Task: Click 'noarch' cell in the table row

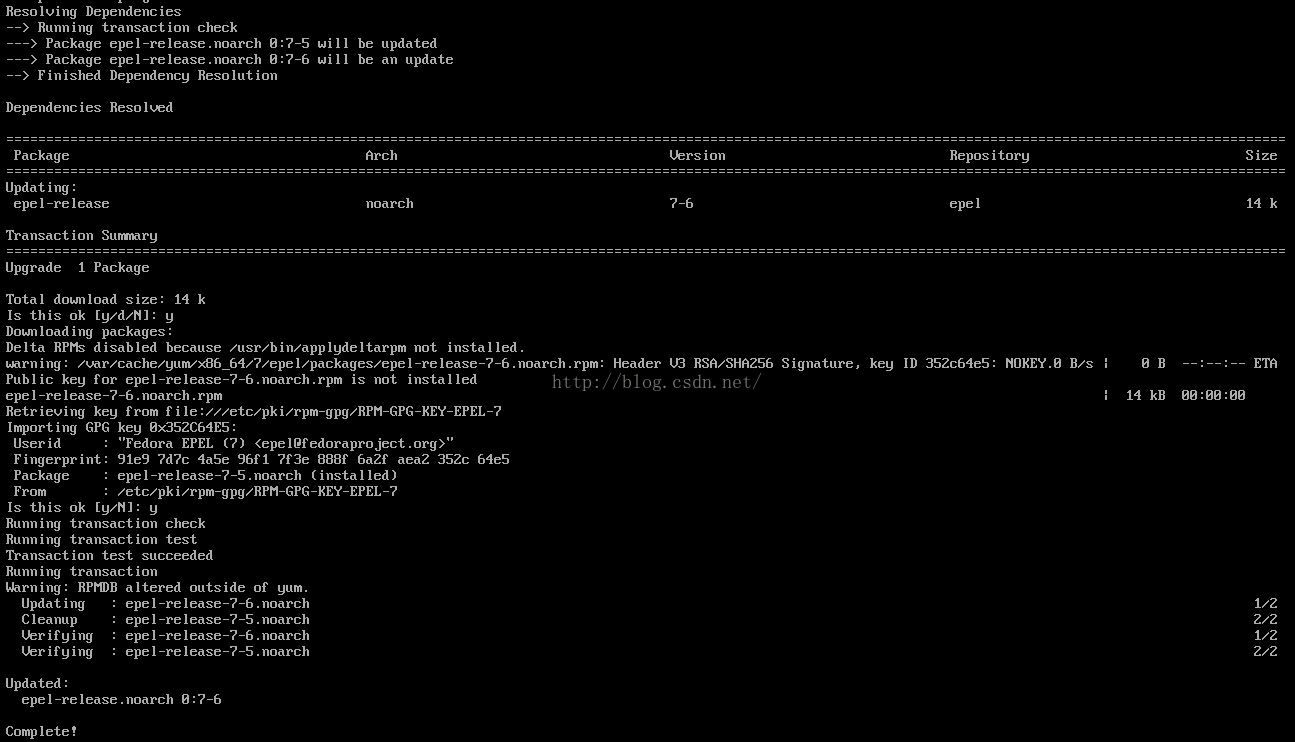Action: [390, 204]
